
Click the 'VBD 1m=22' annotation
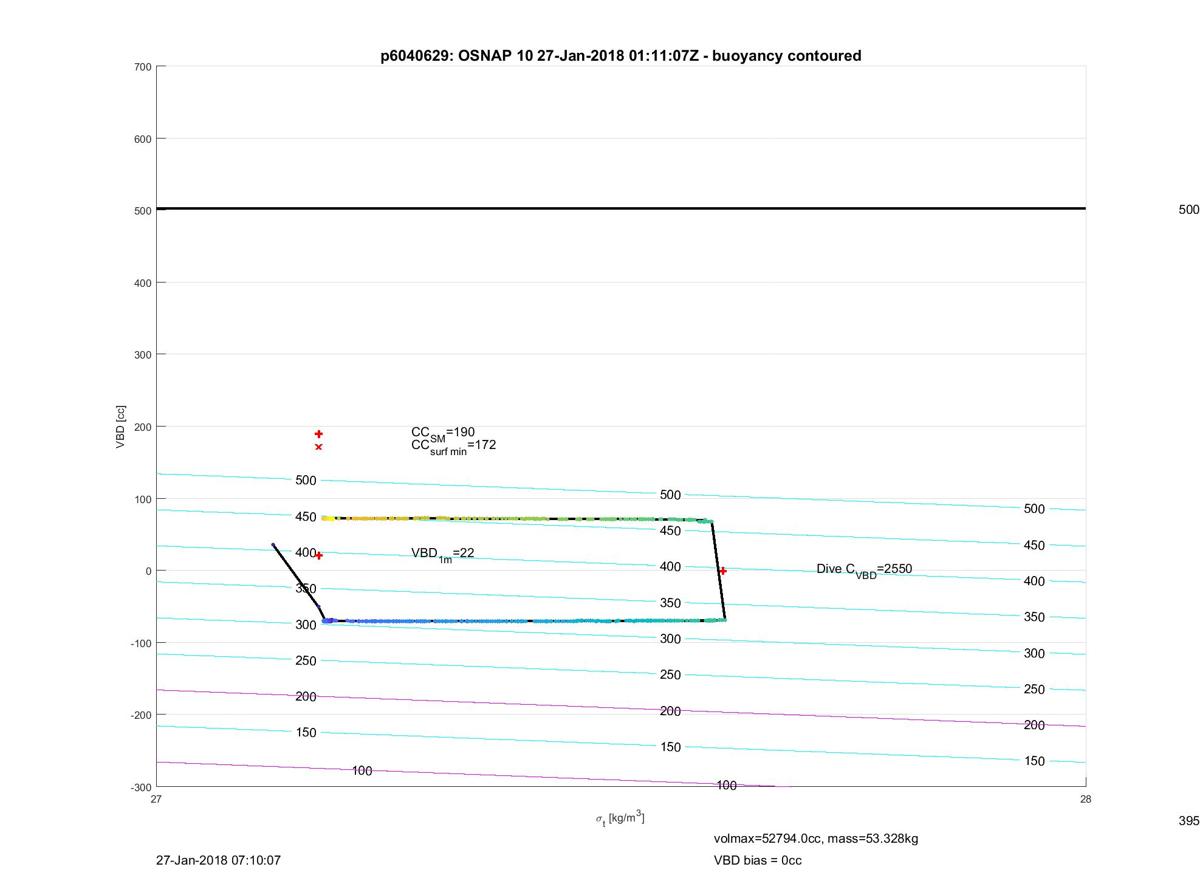pos(443,553)
